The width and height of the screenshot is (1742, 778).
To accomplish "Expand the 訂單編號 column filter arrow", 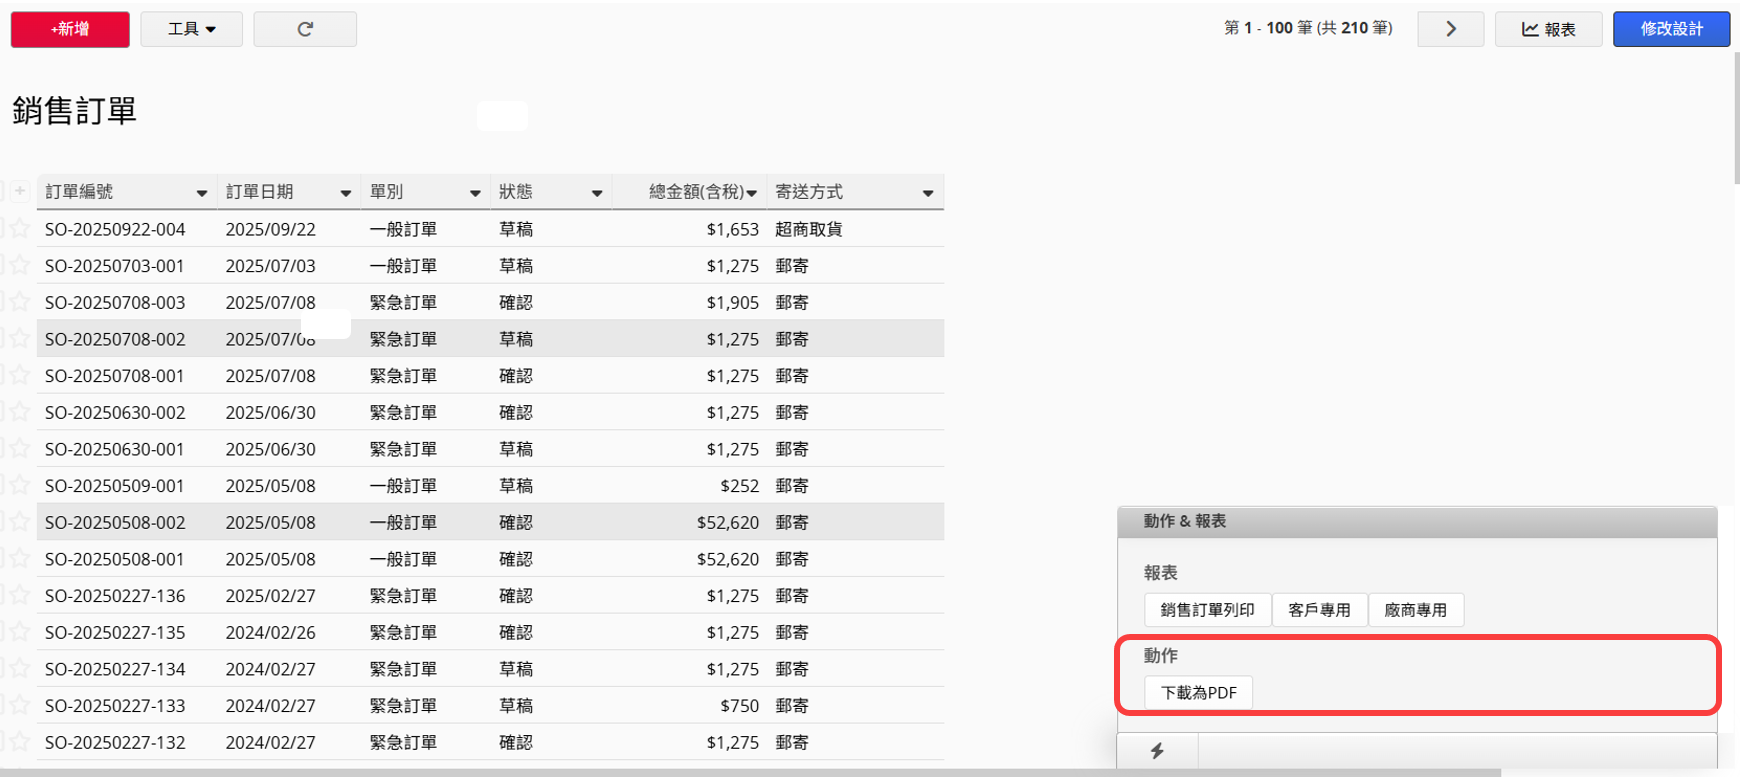I will [x=202, y=193].
